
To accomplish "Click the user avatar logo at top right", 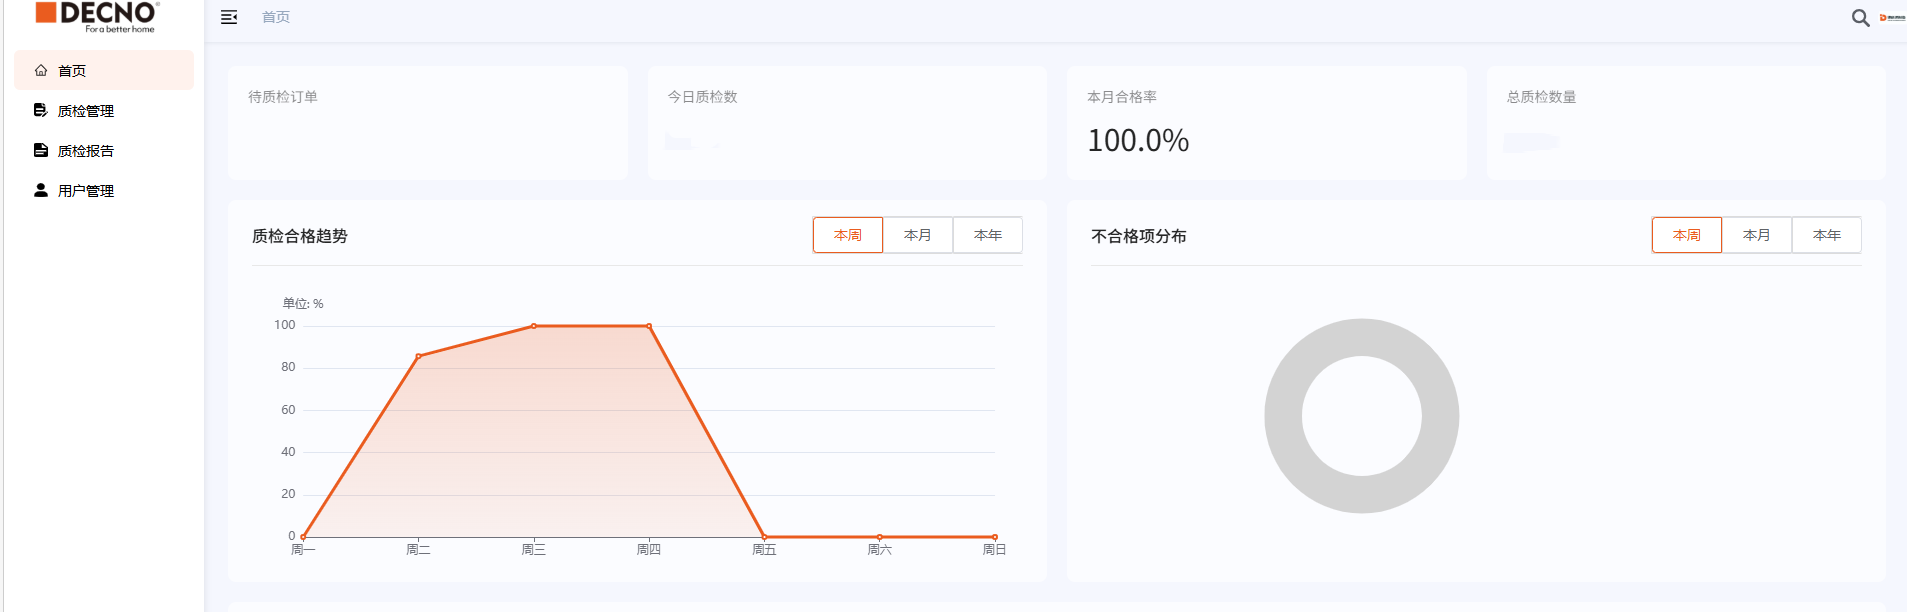I will pos(1892,18).
